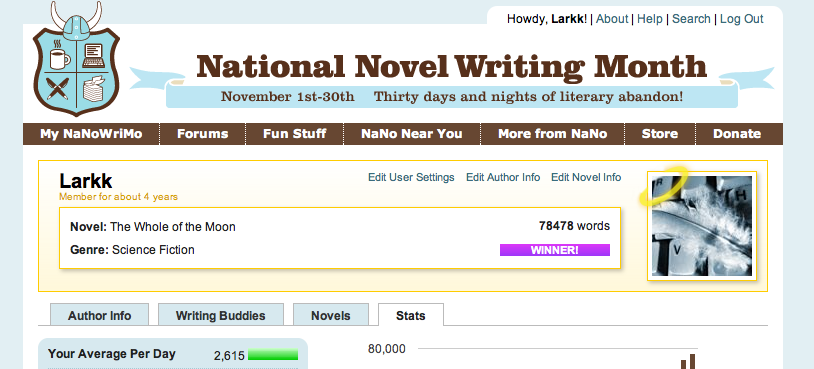Click the November 1st-30th banner text
The width and height of the screenshot is (814, 369).
[x=288, y=97]
